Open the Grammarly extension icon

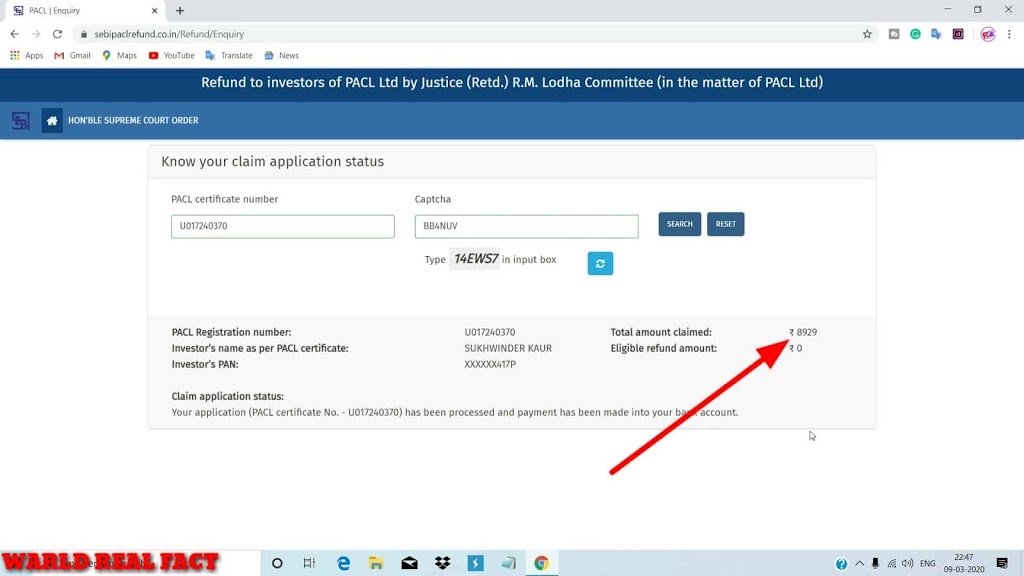[x=915, y=34]
